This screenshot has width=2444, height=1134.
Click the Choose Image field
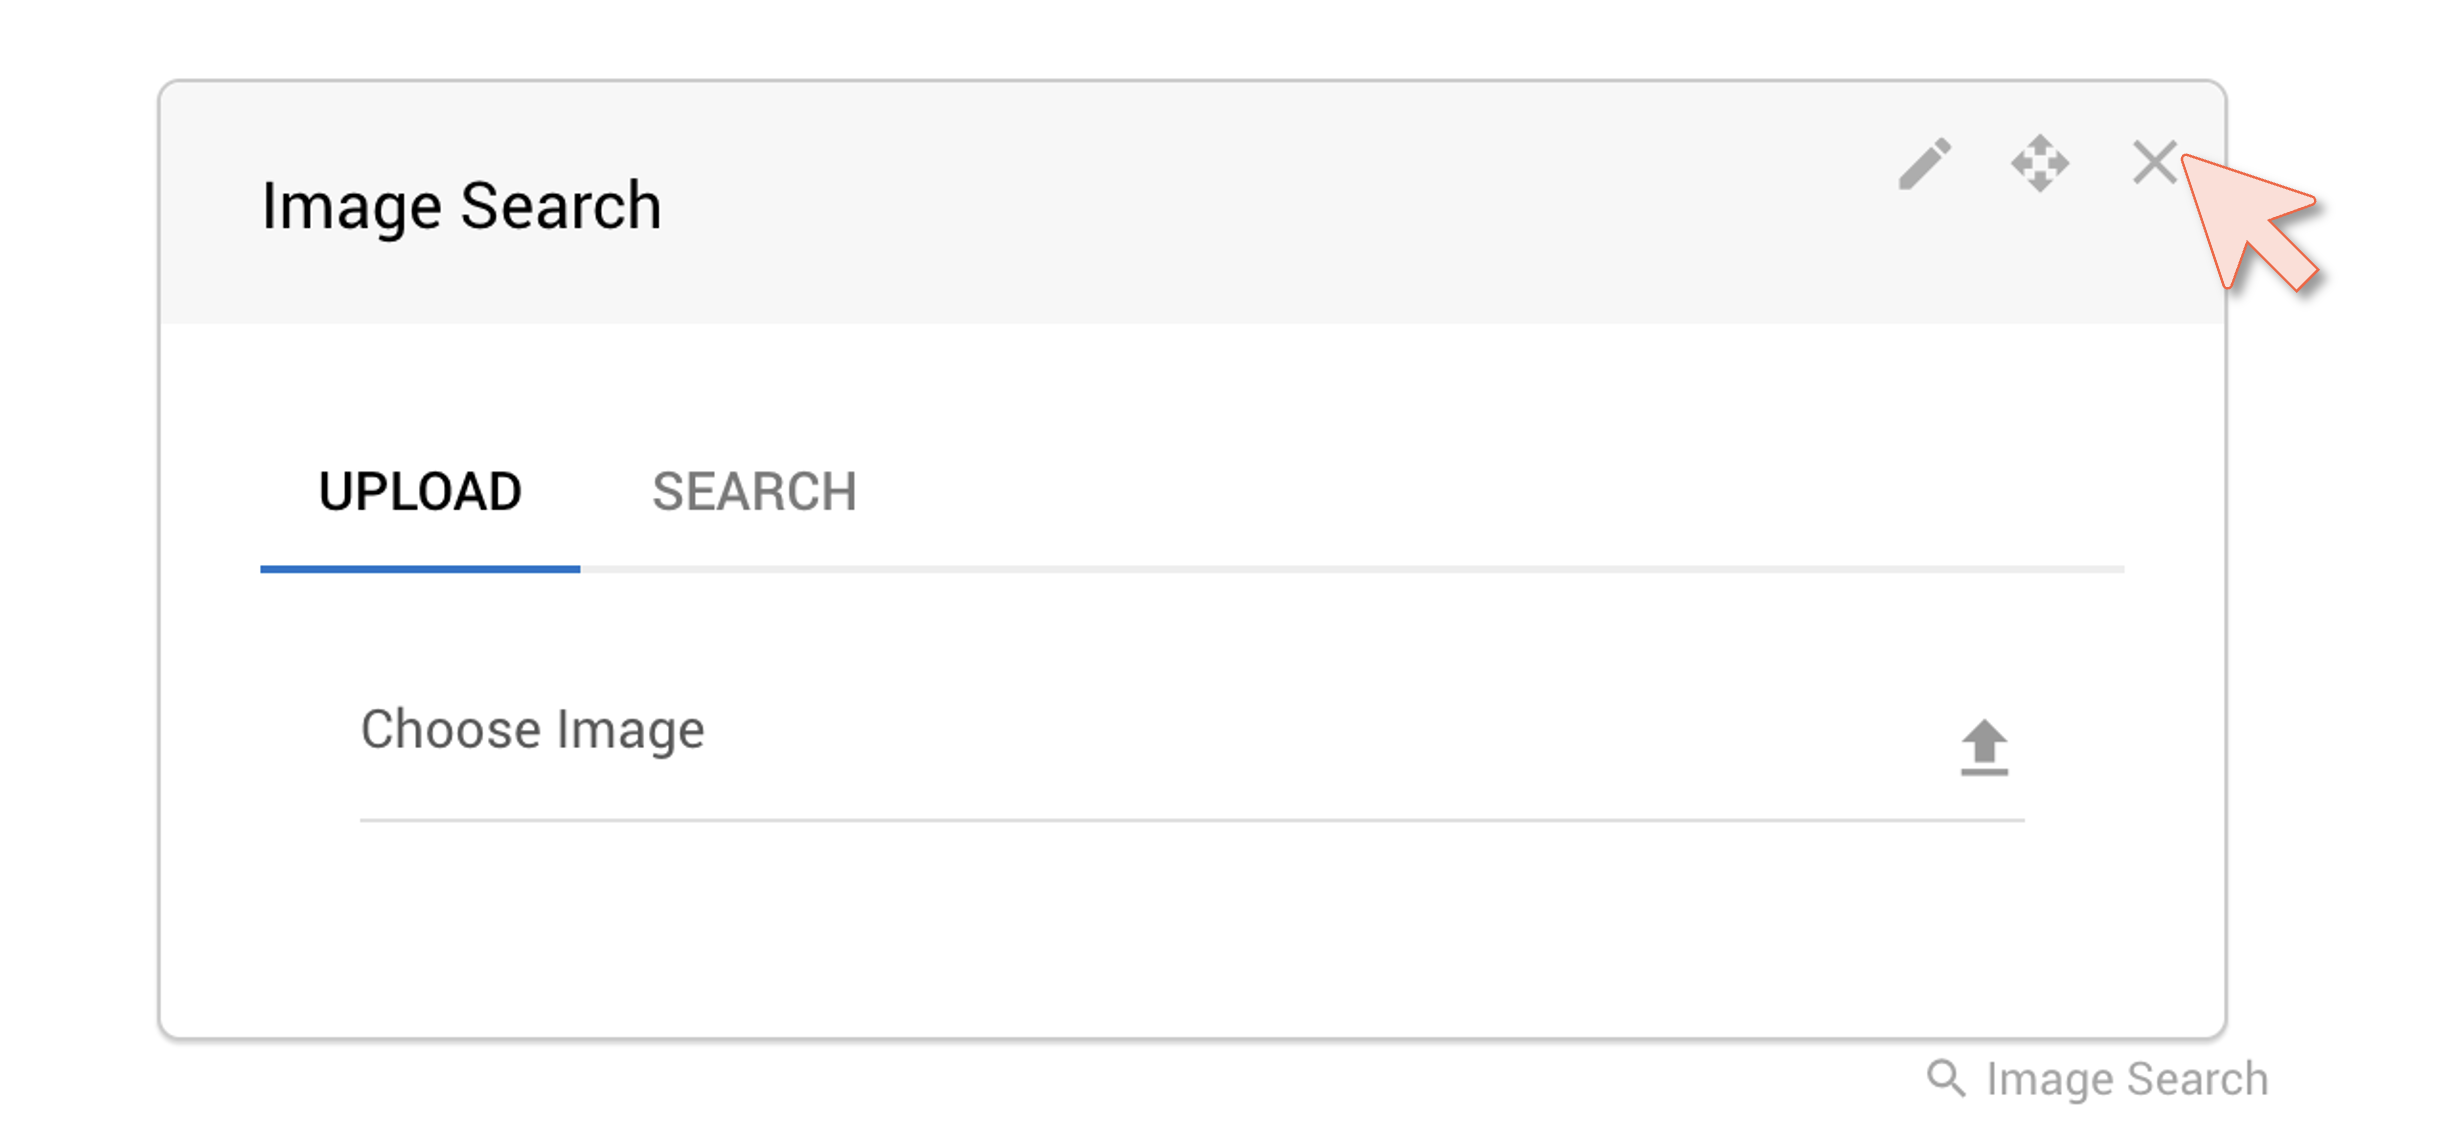[x=1192, y=747]
